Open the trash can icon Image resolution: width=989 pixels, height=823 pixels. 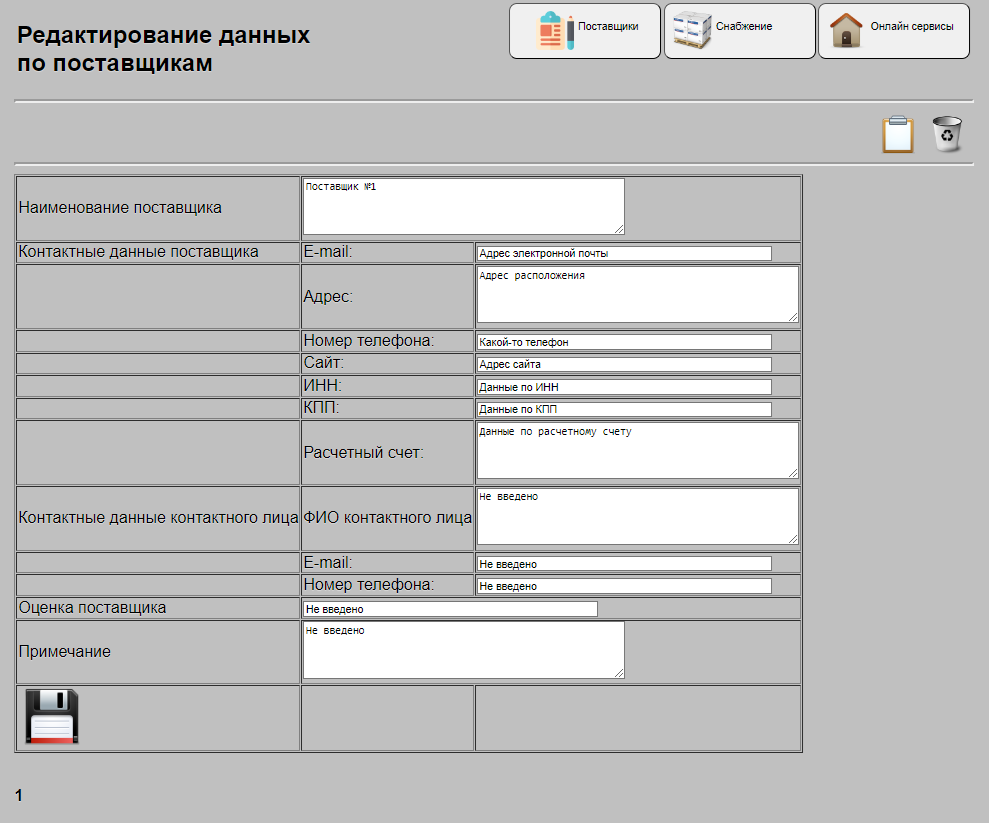[x=947, y=133]
